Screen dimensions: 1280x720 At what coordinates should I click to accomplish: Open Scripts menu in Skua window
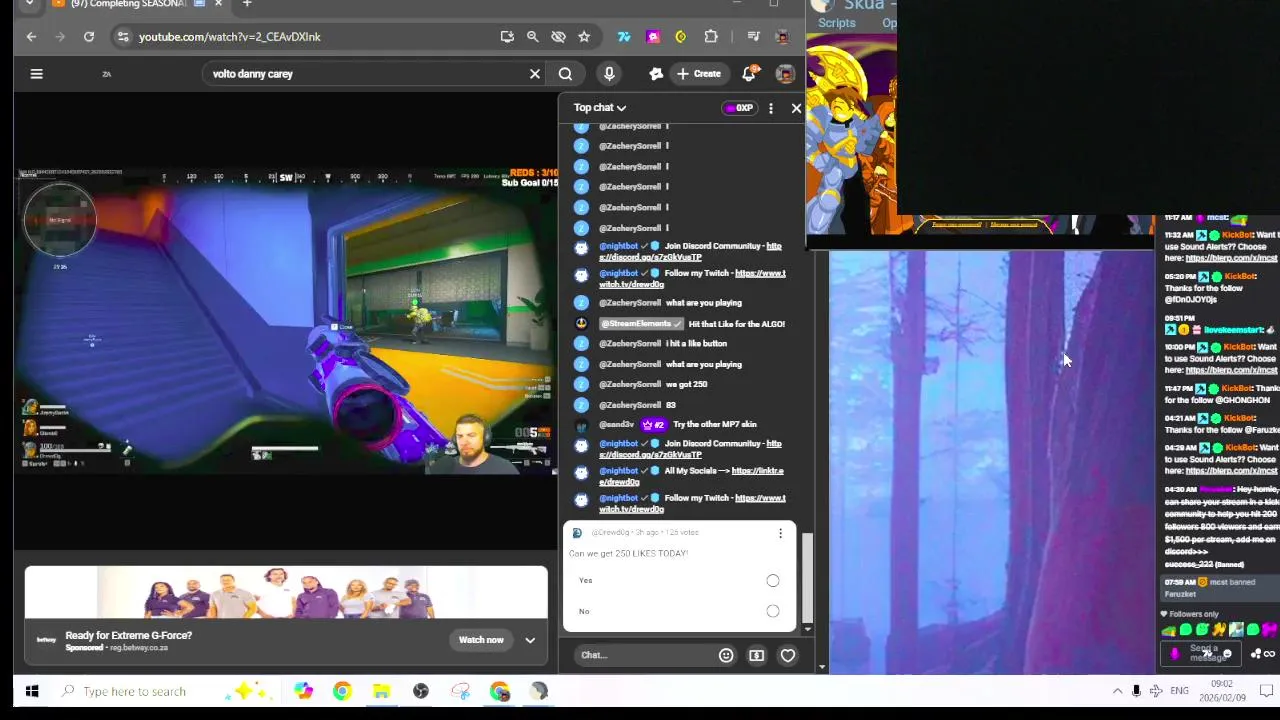836,23
